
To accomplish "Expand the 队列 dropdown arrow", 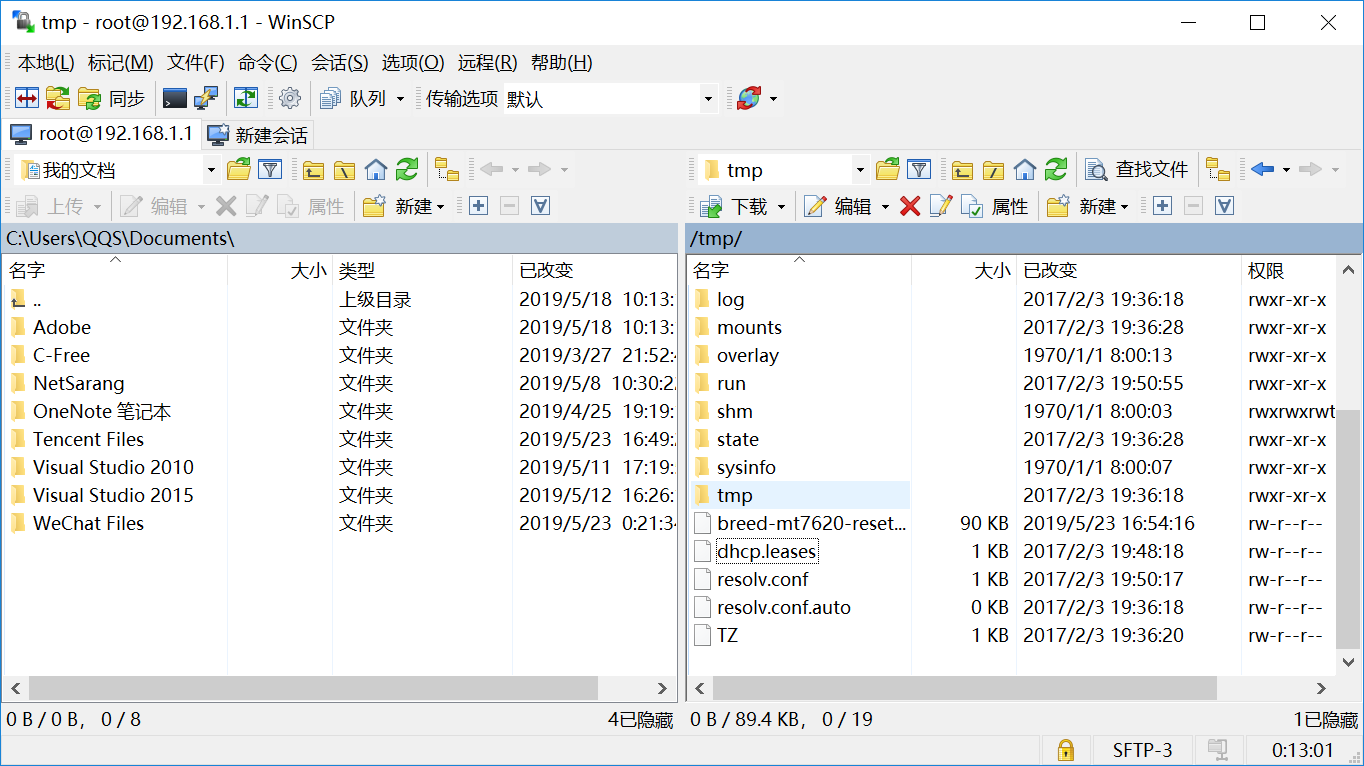I will (400, 99).
